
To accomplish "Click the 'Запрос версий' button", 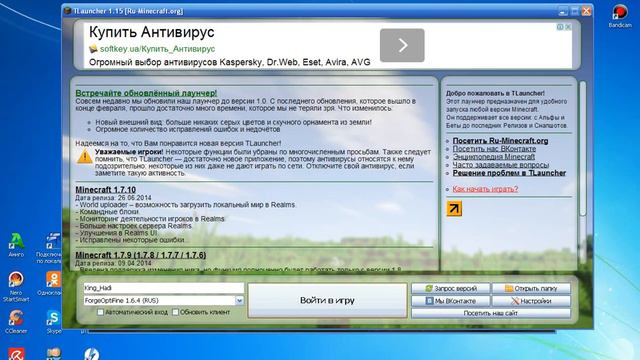I will pyautogui.click(x=451, y=289).
